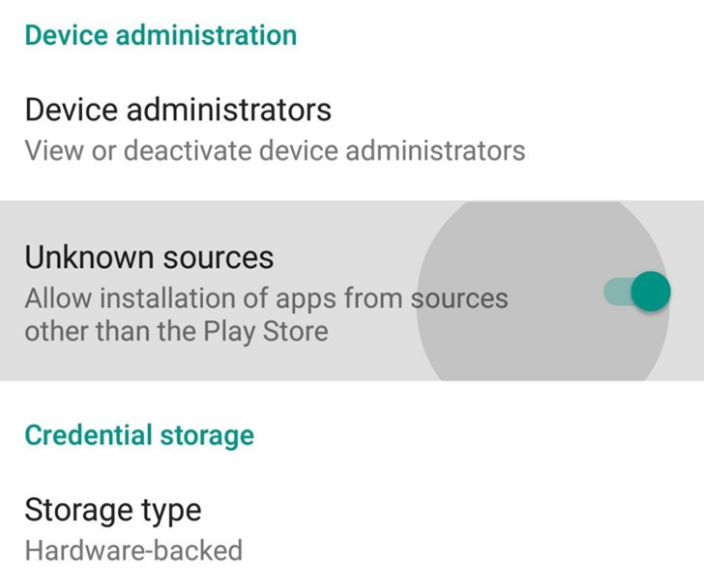Click the "Unknown sources" title text
Viewport: 704px width, 586px height.
[x=148, y=257]
